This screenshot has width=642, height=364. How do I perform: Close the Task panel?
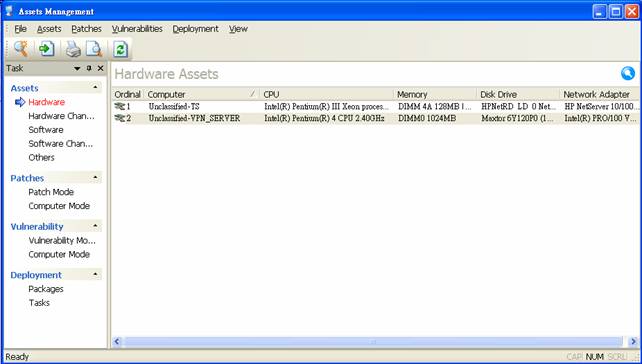pos(100,68)
